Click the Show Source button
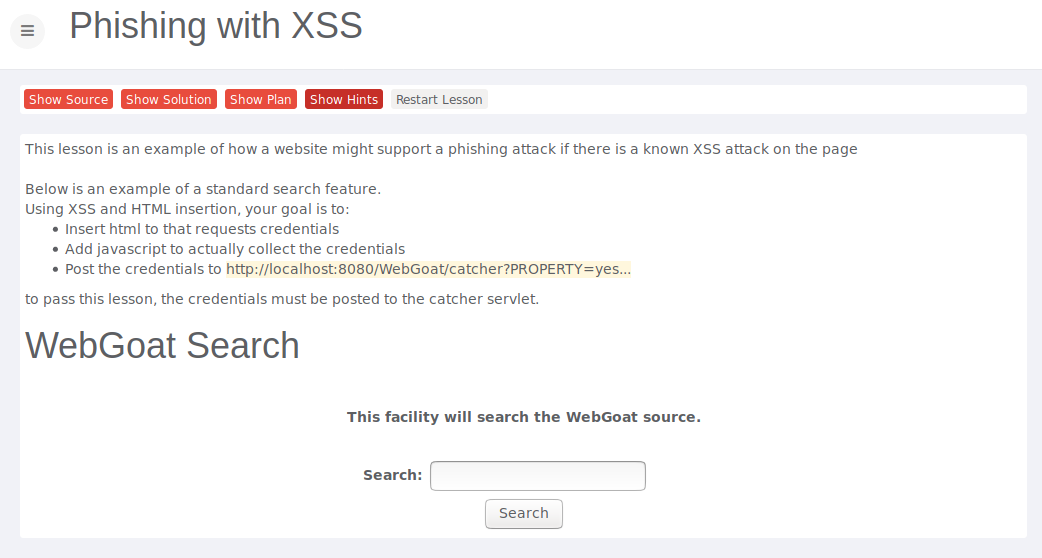The width and height of the screenshot is (1042, 558). point(68,100)
